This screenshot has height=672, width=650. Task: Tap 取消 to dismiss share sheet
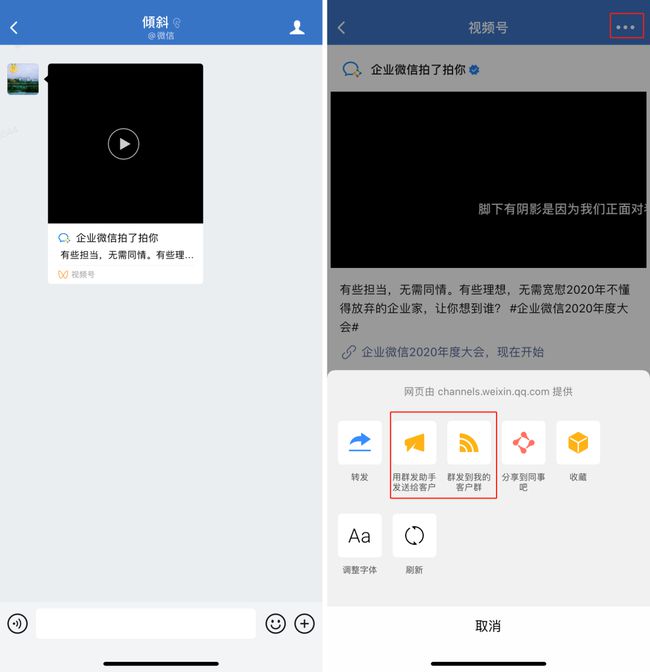coord(488,626)
